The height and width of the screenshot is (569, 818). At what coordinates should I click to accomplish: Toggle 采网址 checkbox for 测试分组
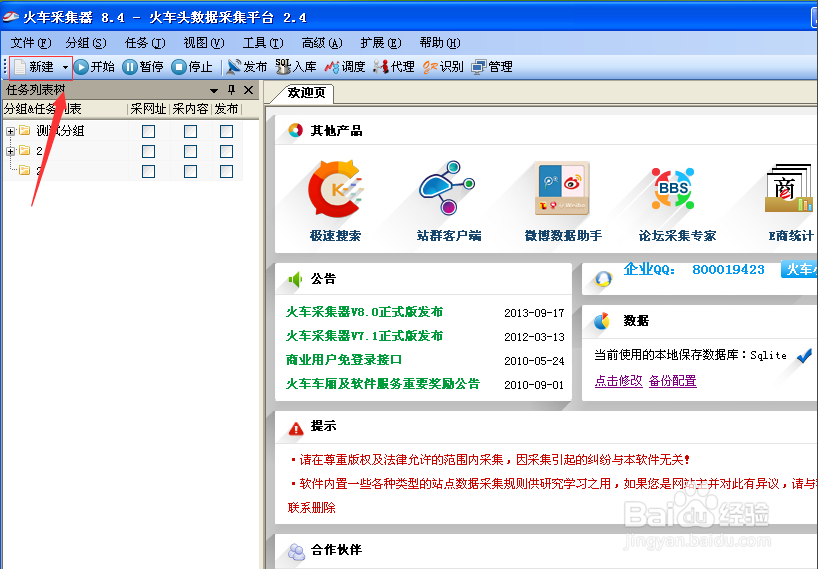click(x=149, y=131)
